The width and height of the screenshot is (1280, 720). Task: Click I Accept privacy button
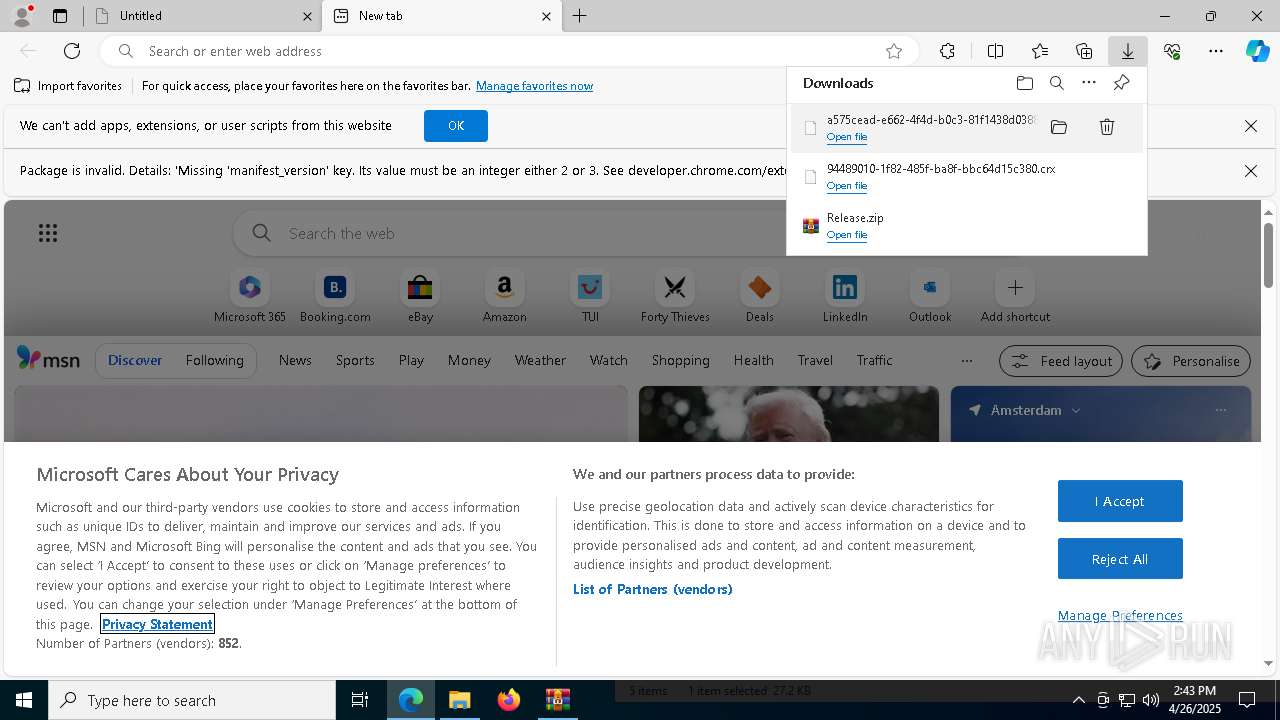[1120, 501]
